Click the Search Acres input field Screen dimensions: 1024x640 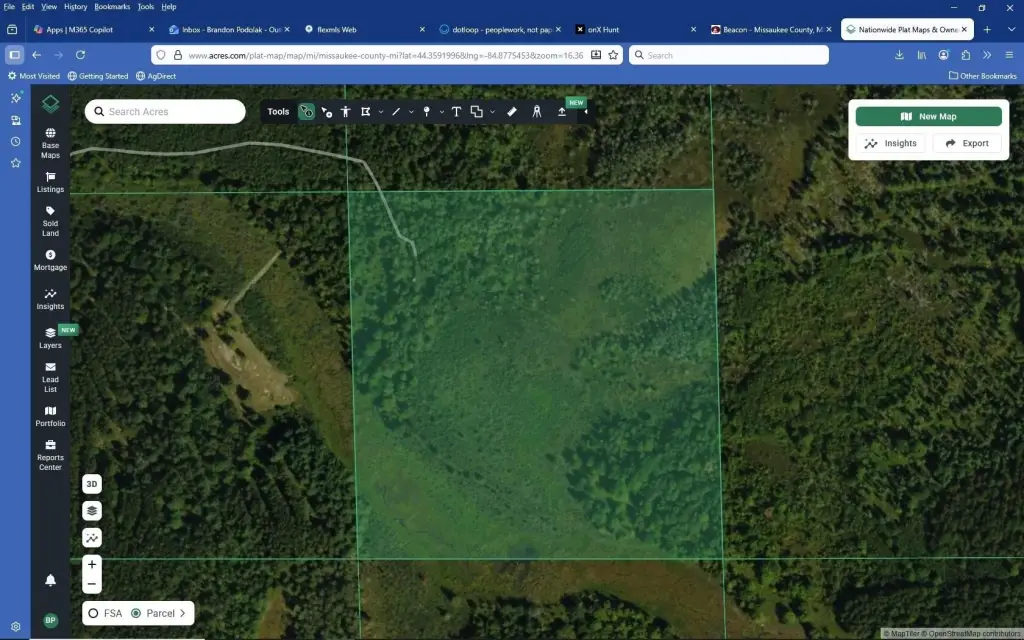[165, 112]
